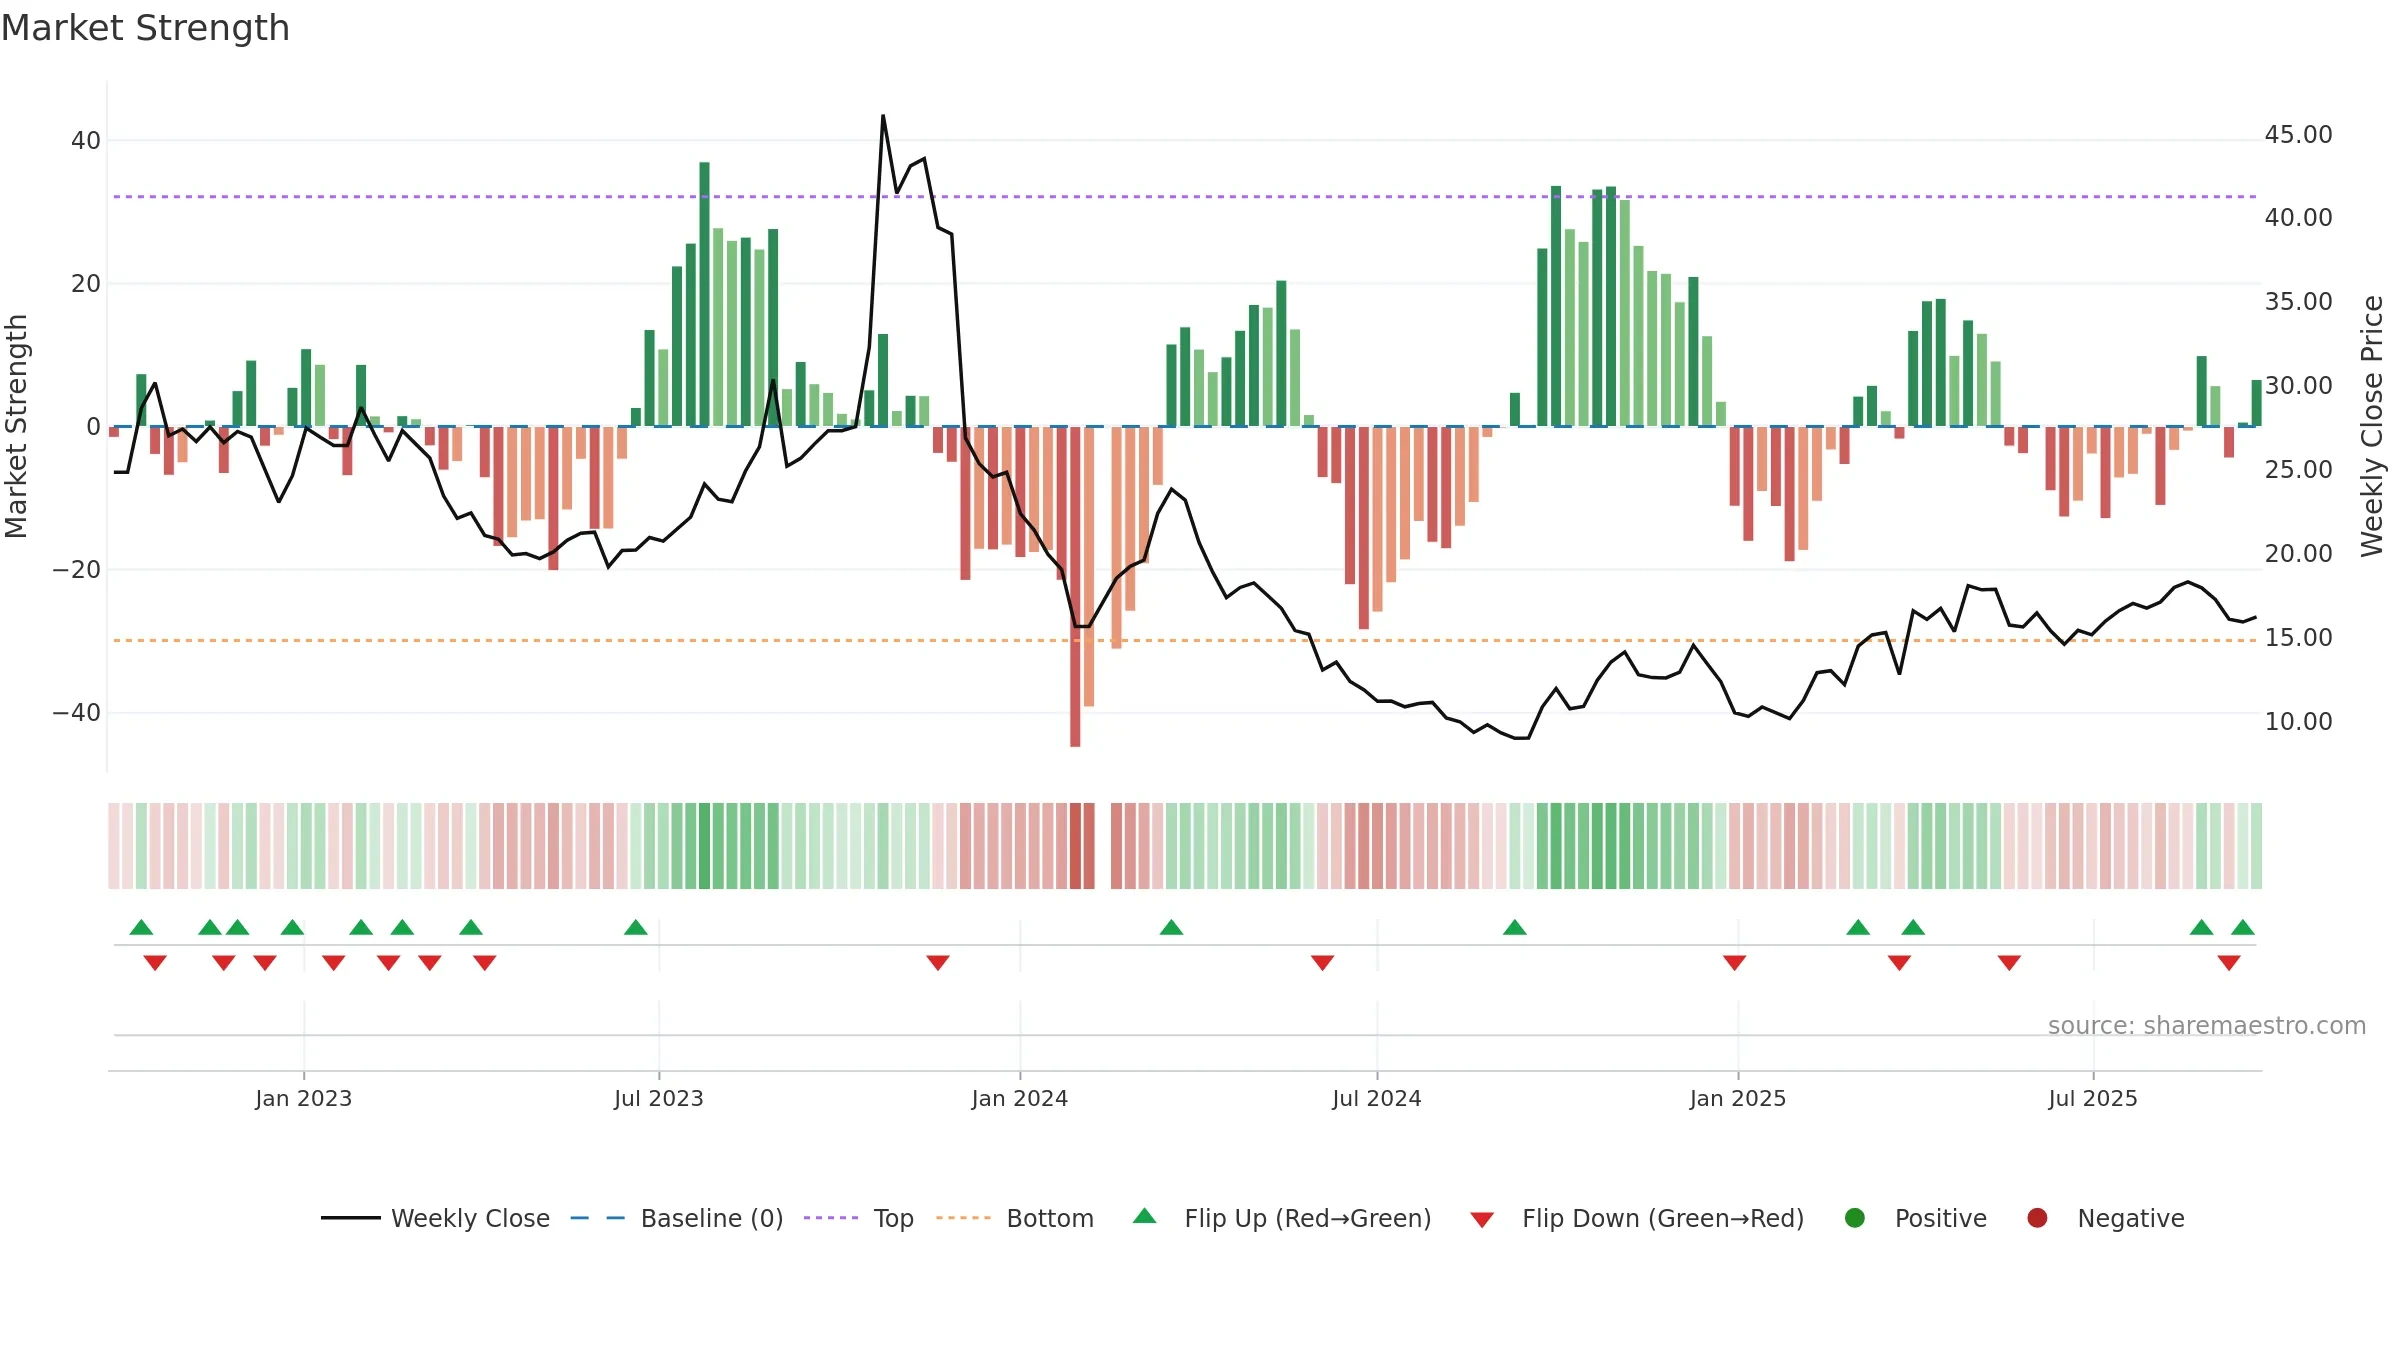The width and height of the screenshot is (2400, 1350).
Task: Click the 10.00 price axis tick
Action: click(2298, 721)
